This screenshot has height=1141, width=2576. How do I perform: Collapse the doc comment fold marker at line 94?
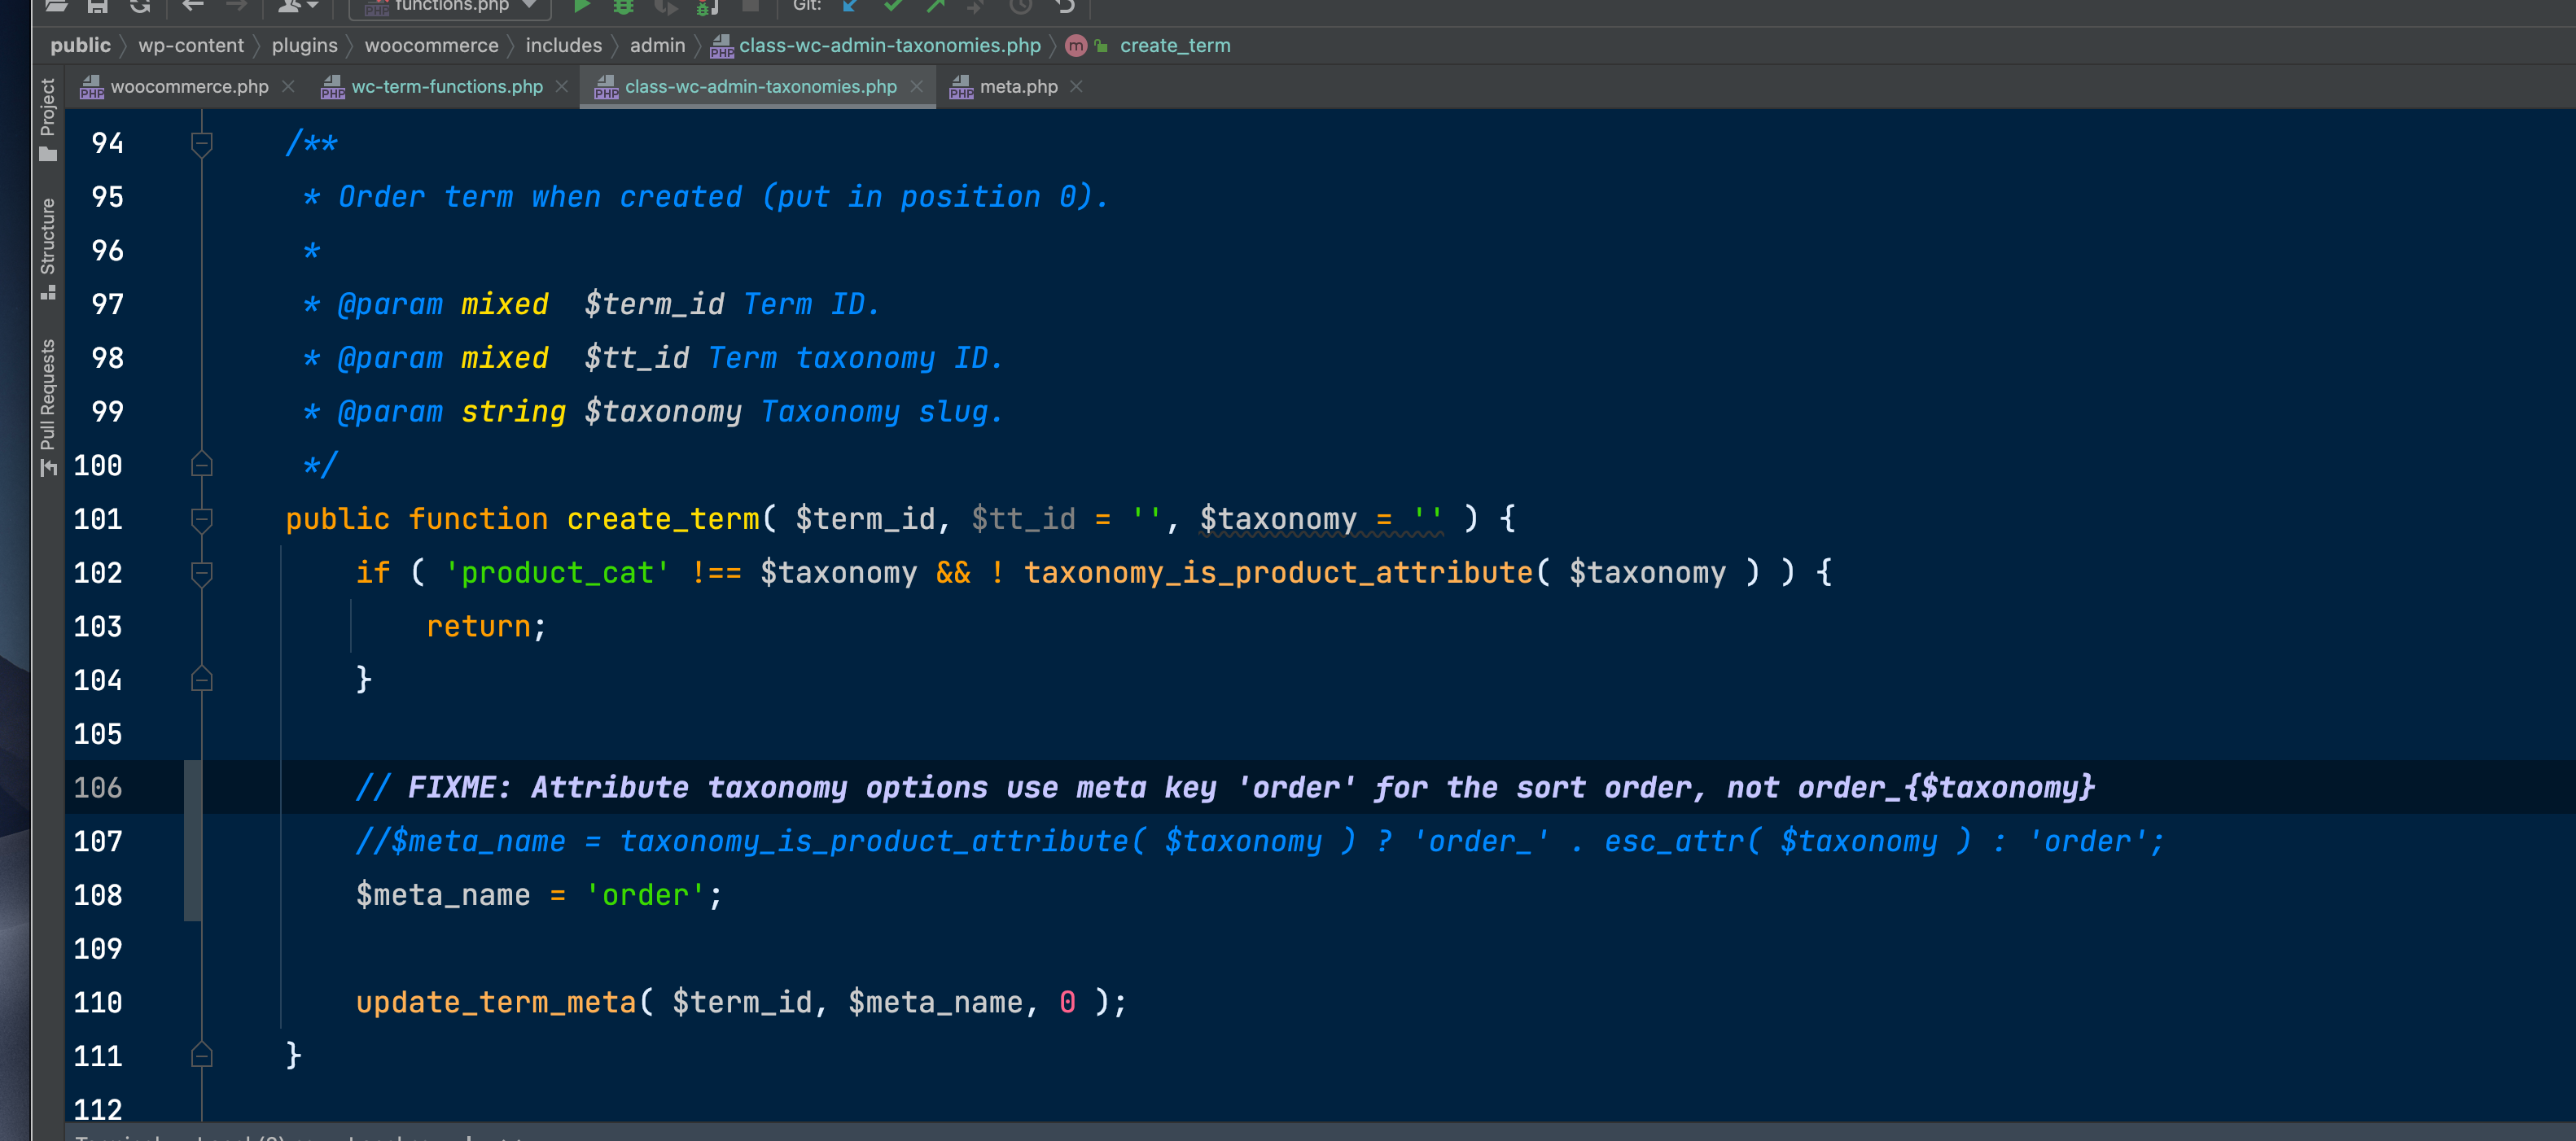[202, 143]
